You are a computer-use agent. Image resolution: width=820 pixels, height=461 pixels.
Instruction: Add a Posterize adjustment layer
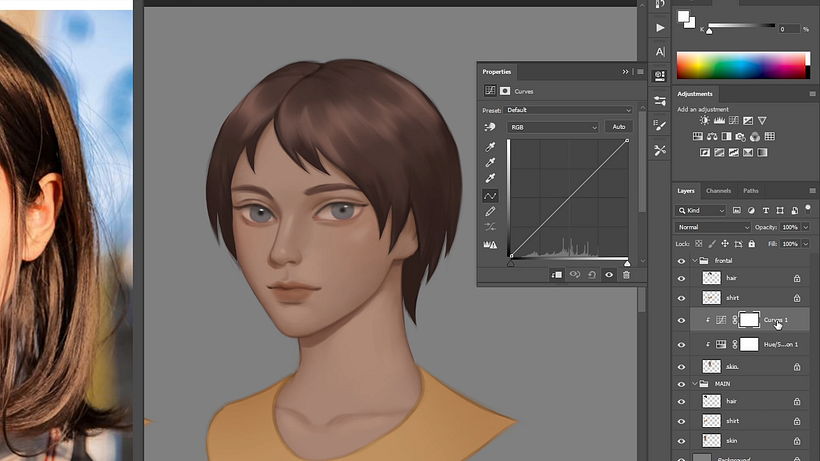point(720,153)
